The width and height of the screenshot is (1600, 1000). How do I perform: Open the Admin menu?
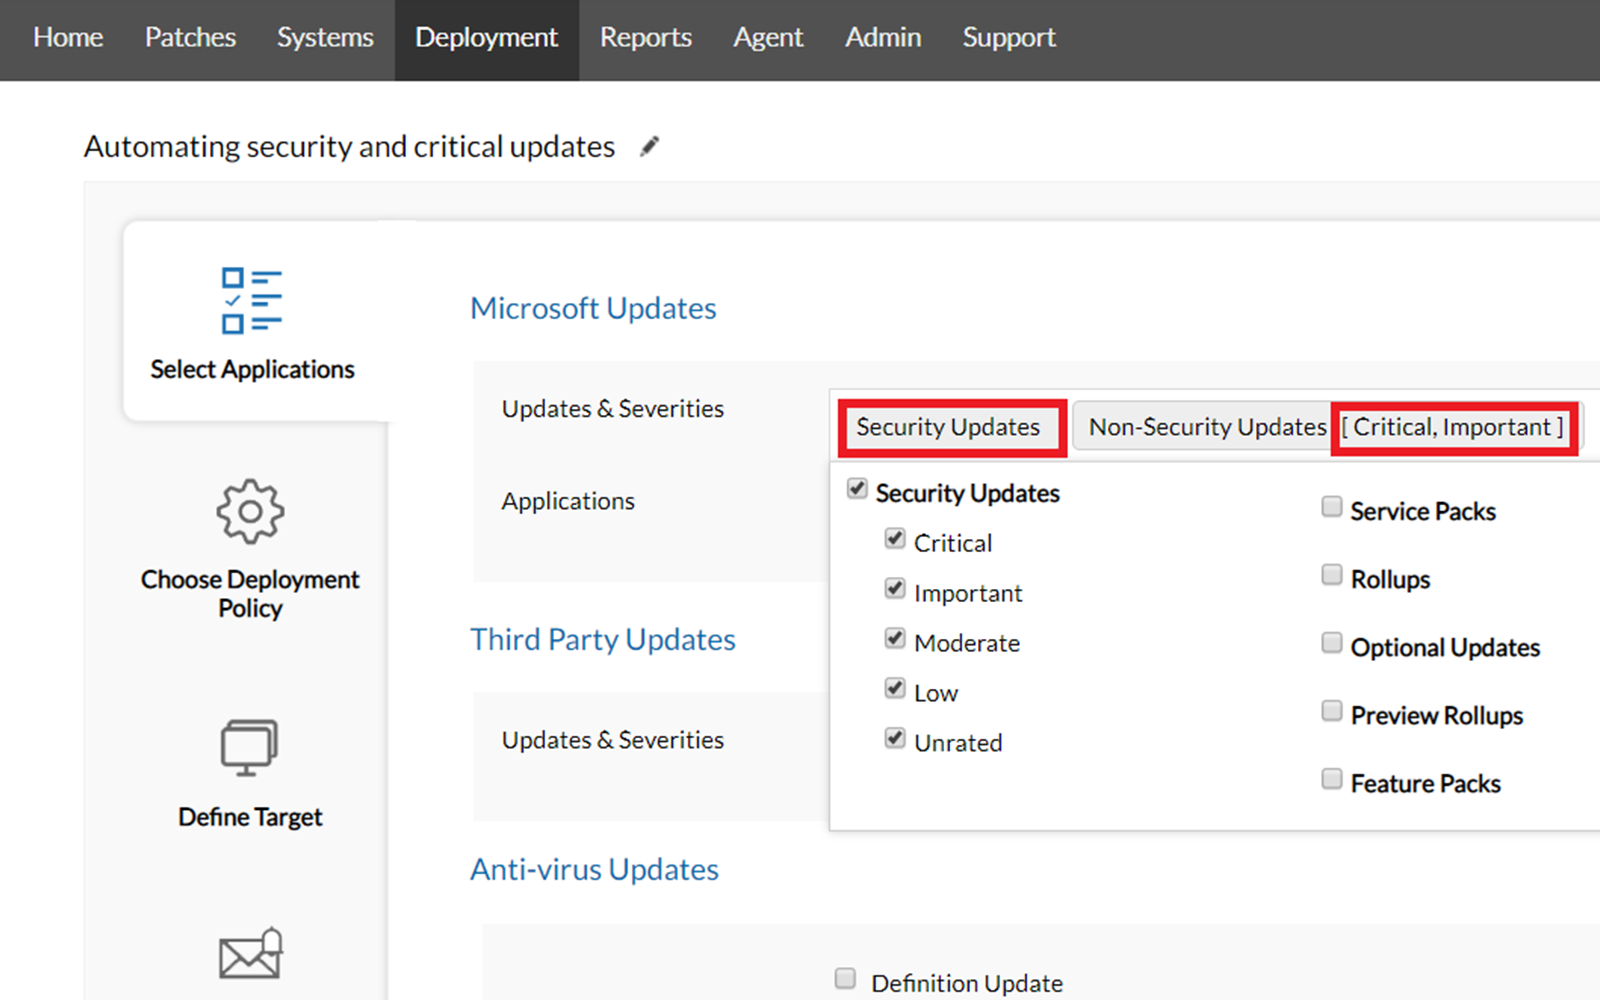coord(883,38)
